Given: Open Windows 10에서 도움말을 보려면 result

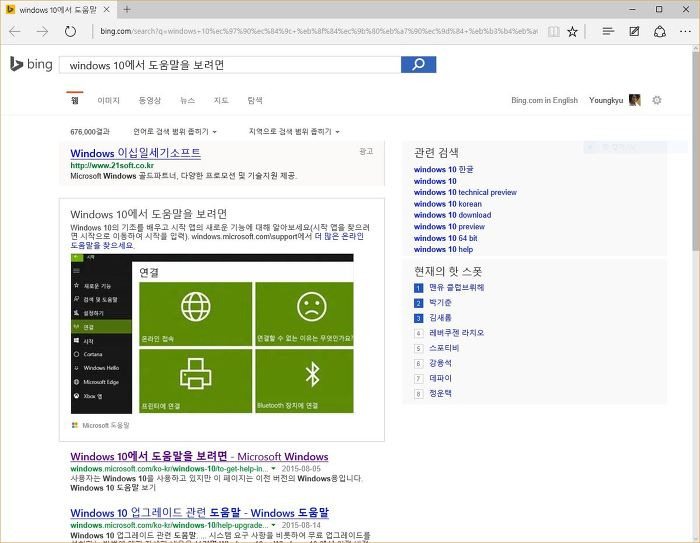Looking at the screenshot, I should [x=199, y=456].
